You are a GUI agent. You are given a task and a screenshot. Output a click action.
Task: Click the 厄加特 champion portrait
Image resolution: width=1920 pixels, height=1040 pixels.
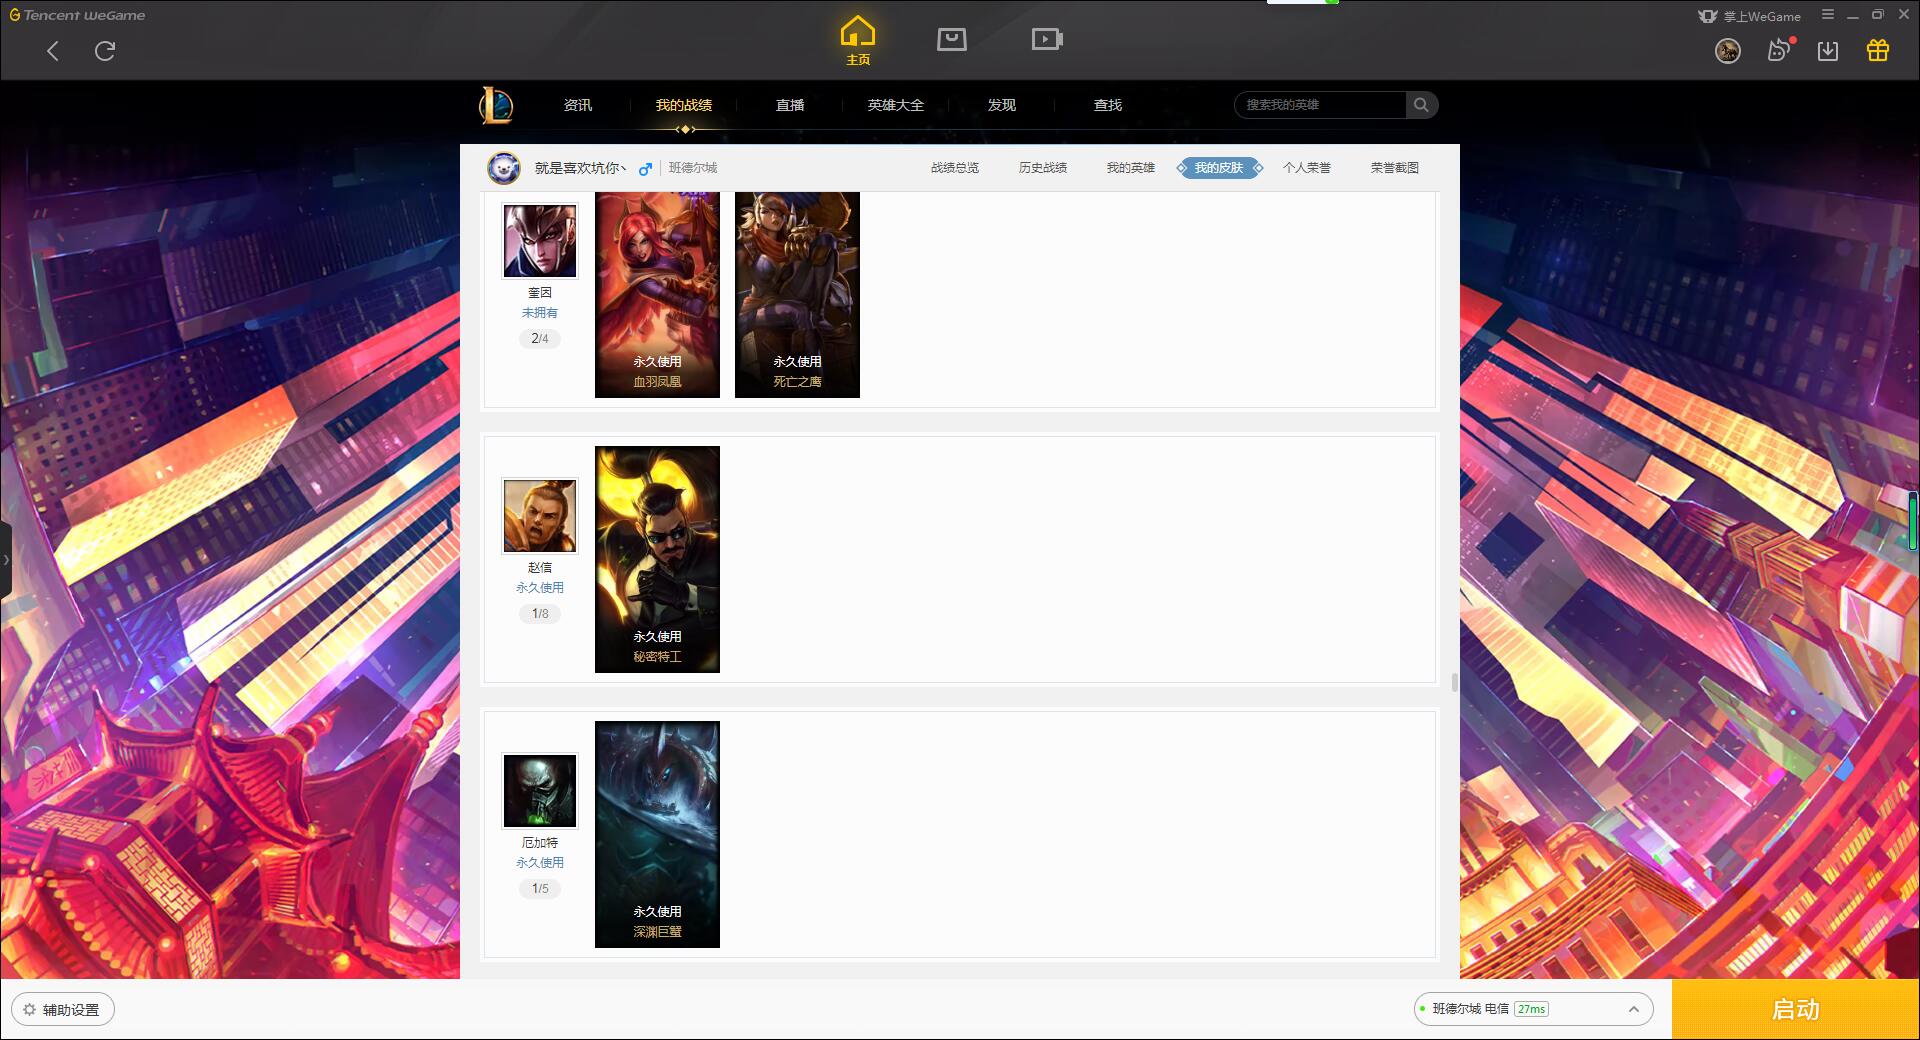click(540, 791)
